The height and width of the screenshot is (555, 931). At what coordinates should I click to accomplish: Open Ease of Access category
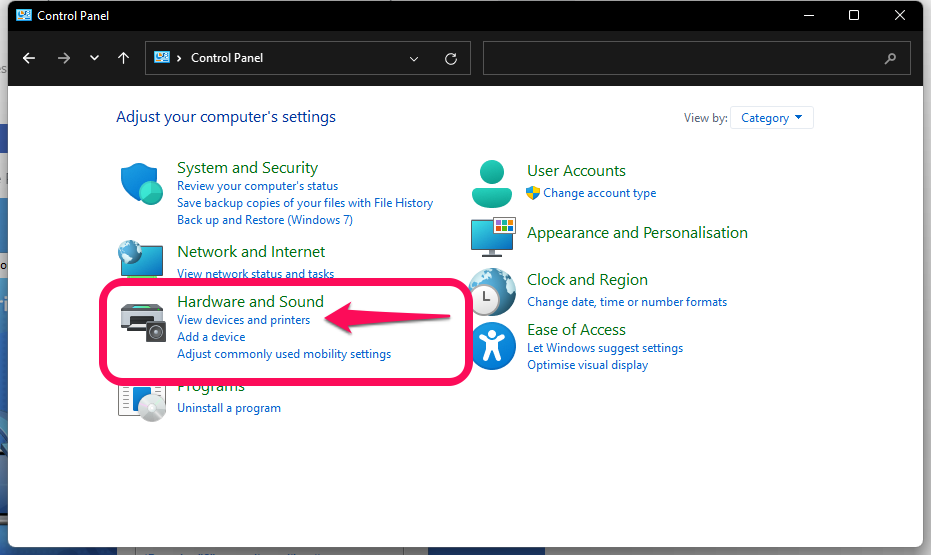pyautogui.click(x=576, y=329)
